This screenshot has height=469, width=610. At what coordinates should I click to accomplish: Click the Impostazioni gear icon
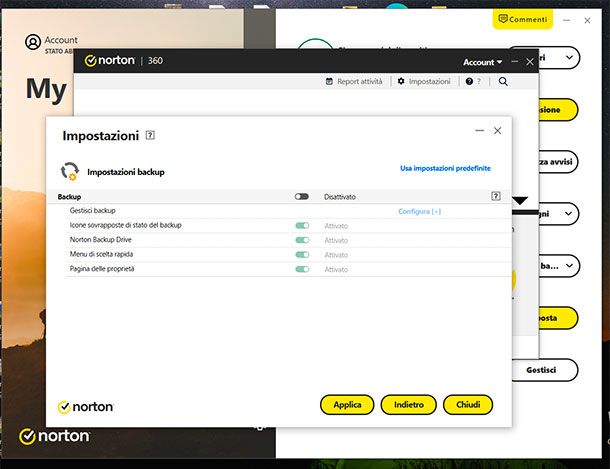pos(401,81)
